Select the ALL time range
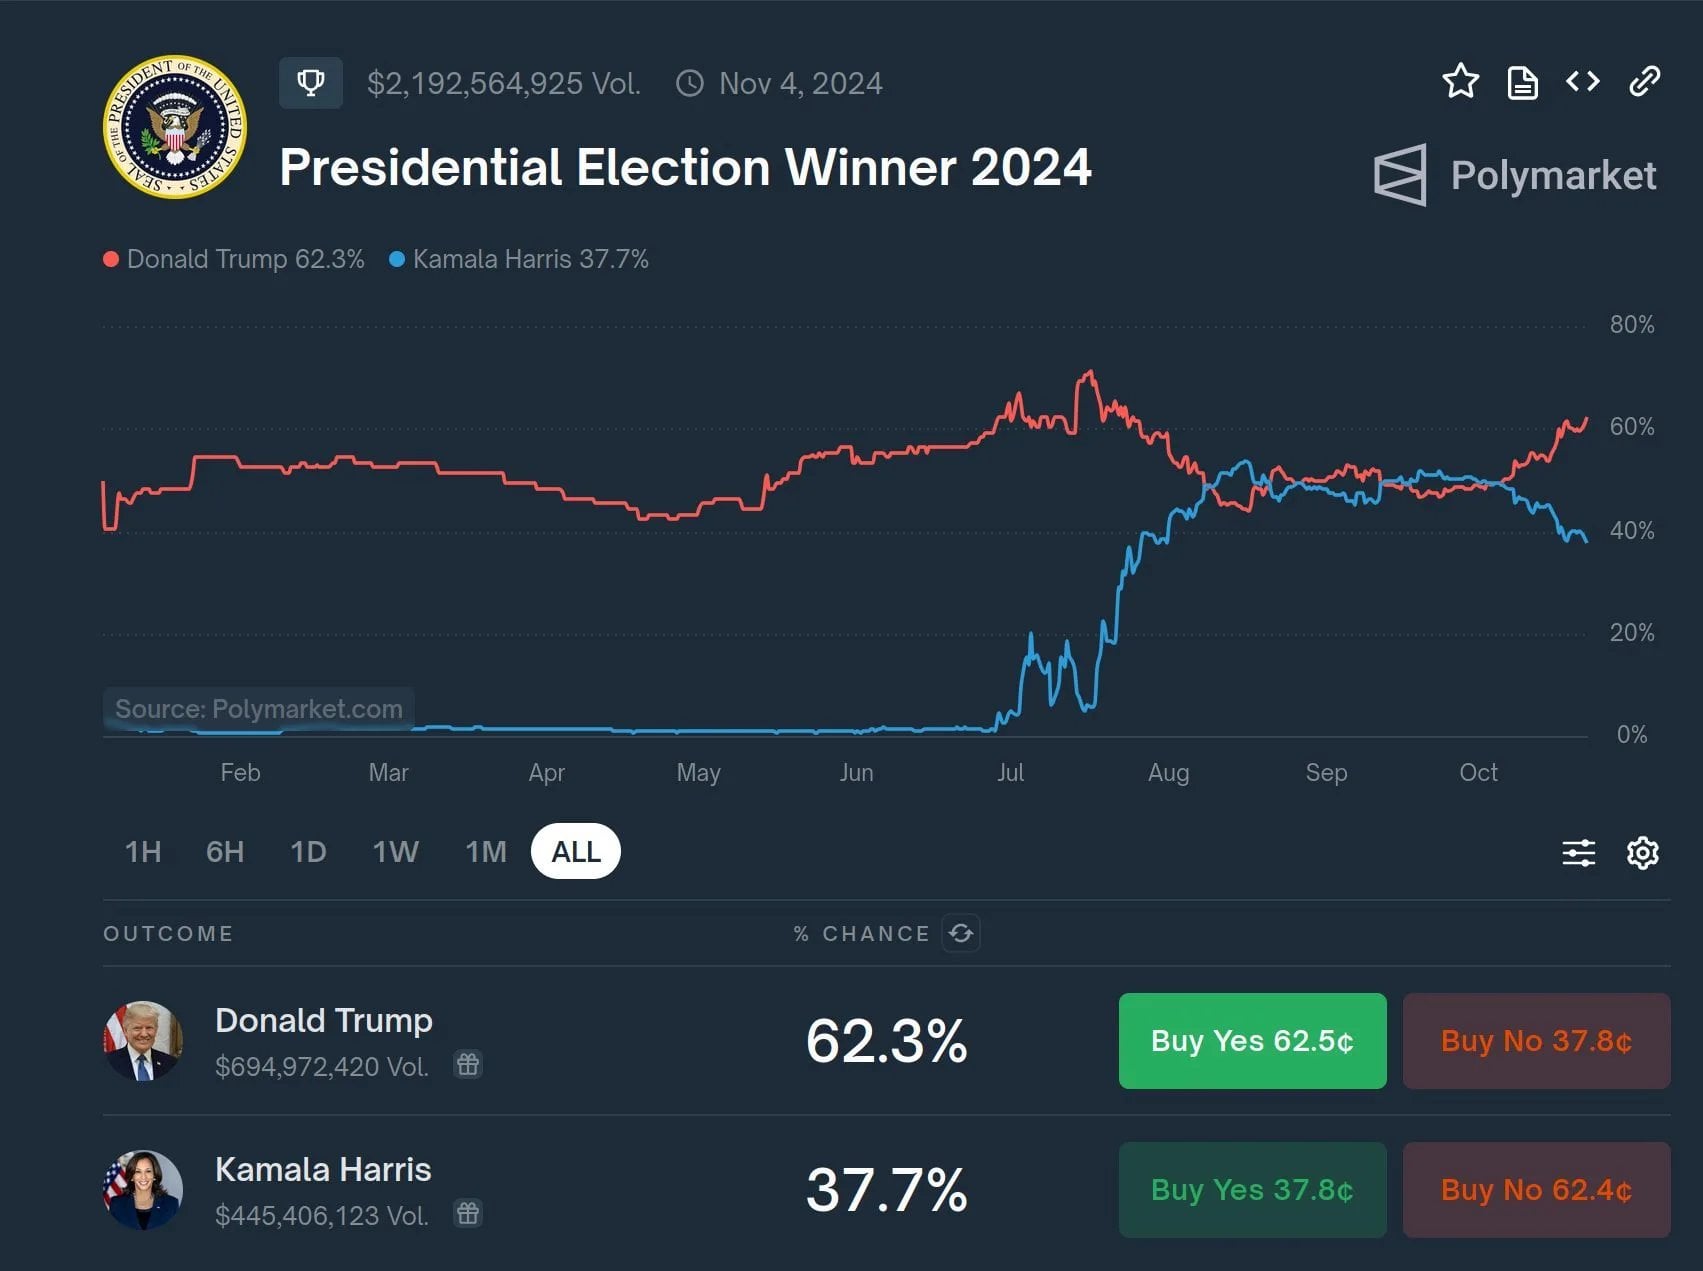 click(576, 851)
